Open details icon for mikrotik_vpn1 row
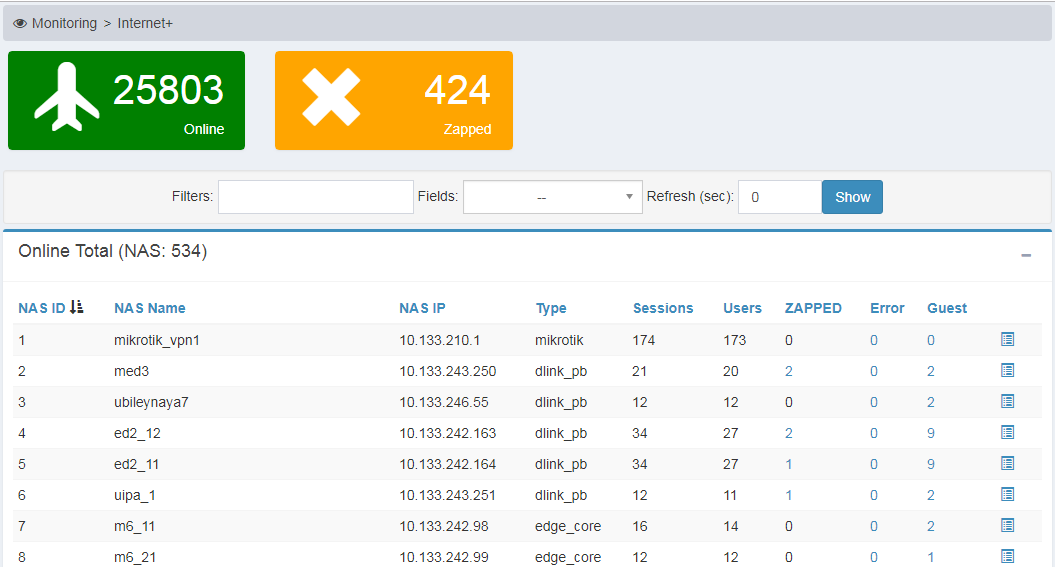The image size is (1055, 567). click(1007, 340)
